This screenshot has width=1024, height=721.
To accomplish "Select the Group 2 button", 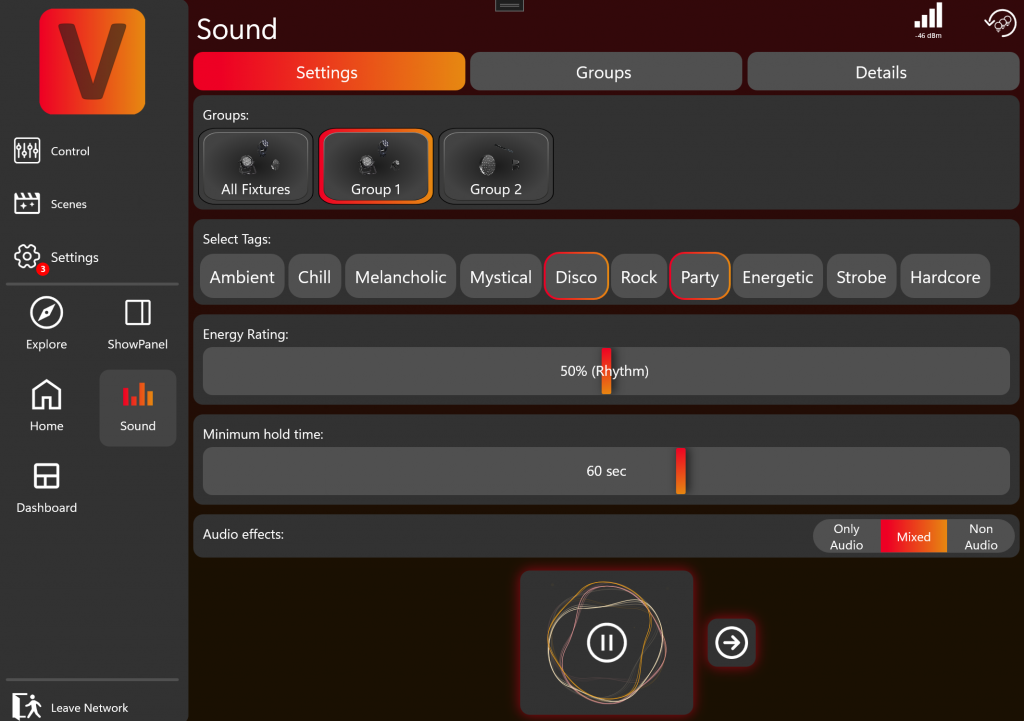I will 496,167.
